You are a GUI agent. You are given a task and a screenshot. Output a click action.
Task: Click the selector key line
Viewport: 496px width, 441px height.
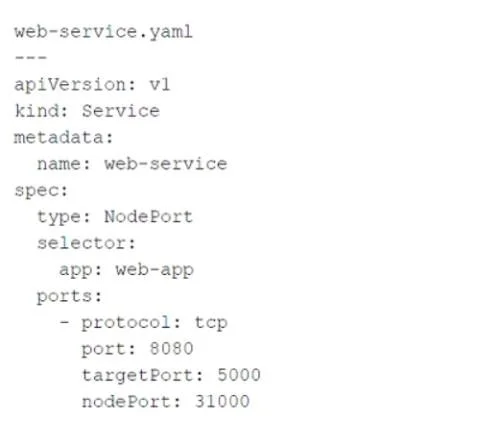click(86, 243)
